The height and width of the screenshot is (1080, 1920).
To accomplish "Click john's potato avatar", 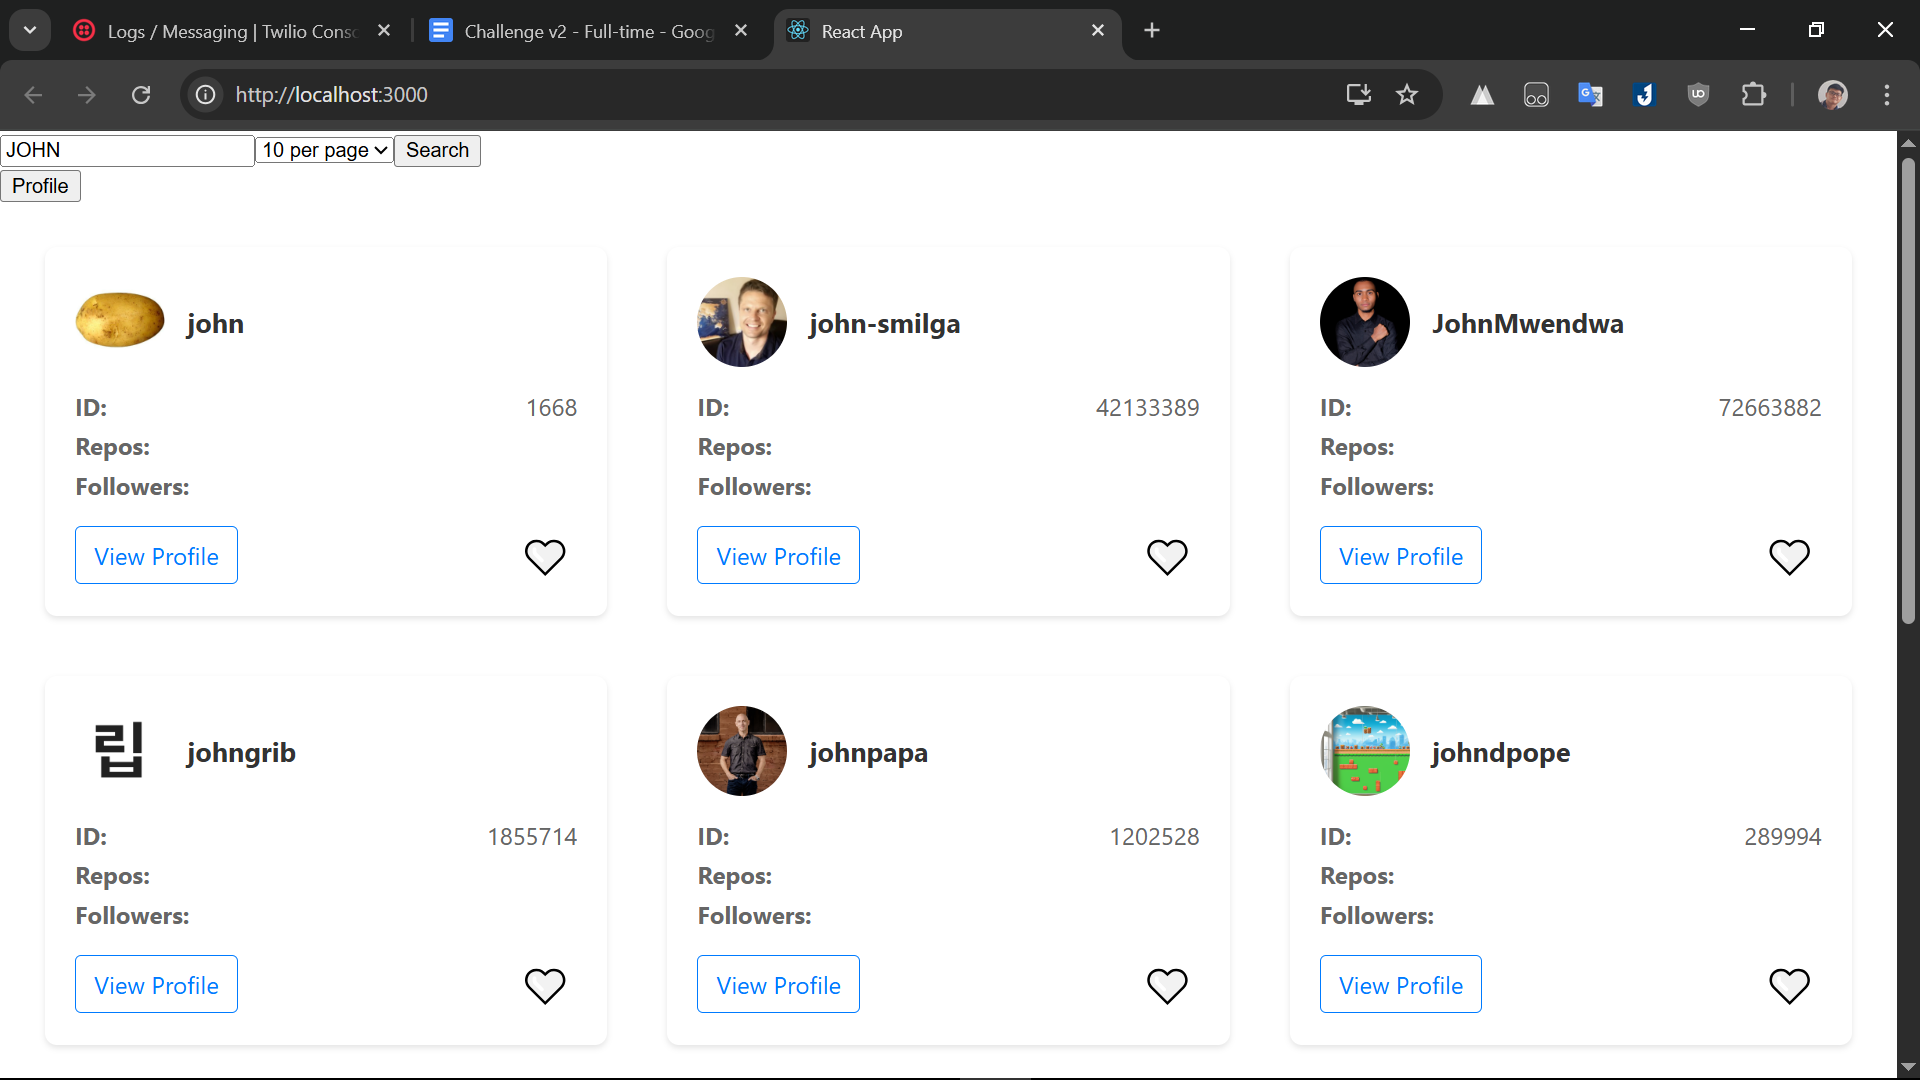I will pyautogui.click(x=120, y=321).
